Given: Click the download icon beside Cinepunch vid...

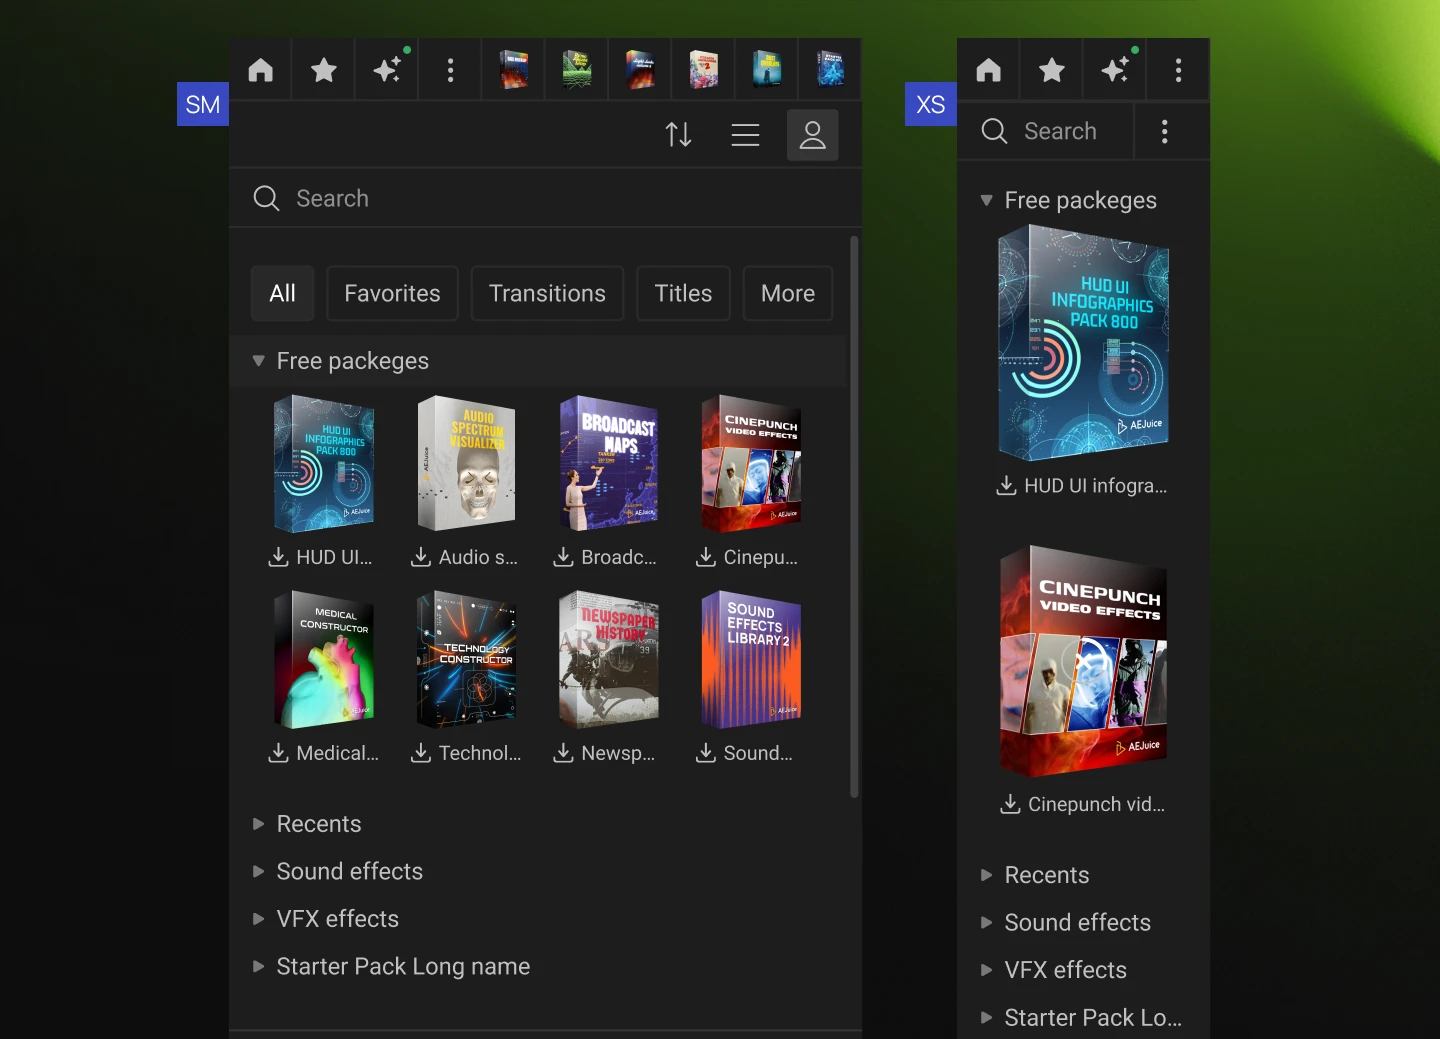Looking at the screenshot, I should 1010,804.
